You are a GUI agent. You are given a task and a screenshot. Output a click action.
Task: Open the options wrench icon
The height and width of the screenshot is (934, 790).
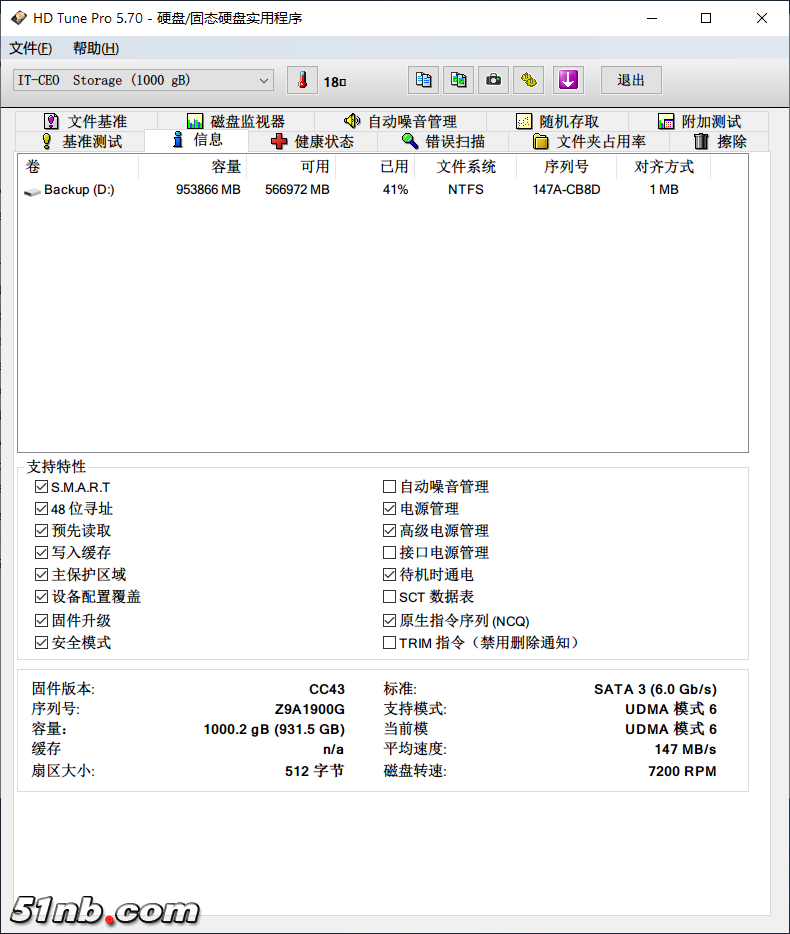pyautogui.click(x=529, y=80)
